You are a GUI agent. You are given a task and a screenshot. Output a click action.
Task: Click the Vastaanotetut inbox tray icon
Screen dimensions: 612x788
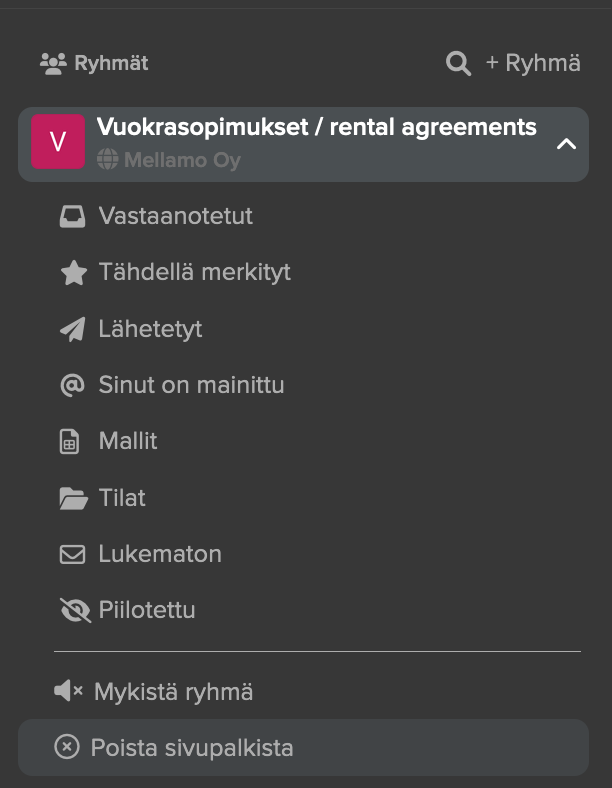[72, 217]
